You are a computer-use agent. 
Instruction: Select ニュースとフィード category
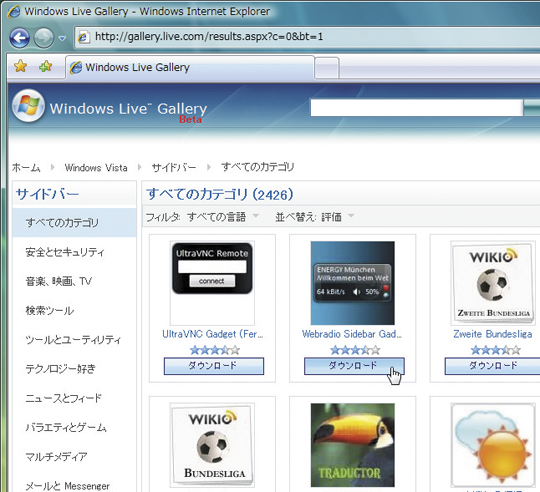pos(64,398)
